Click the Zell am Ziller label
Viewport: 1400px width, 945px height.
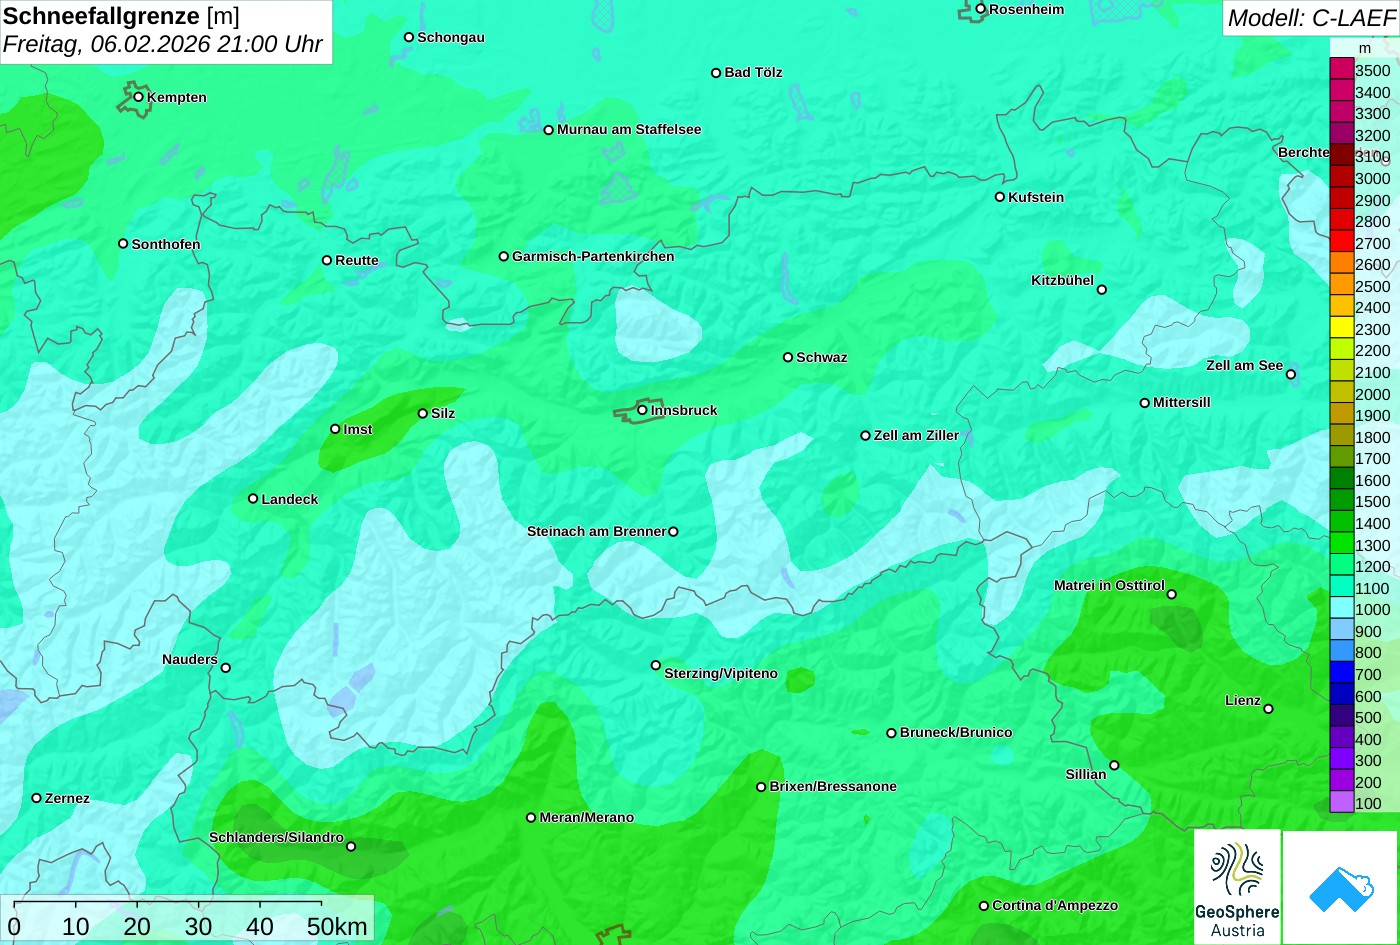click(916, 435)
